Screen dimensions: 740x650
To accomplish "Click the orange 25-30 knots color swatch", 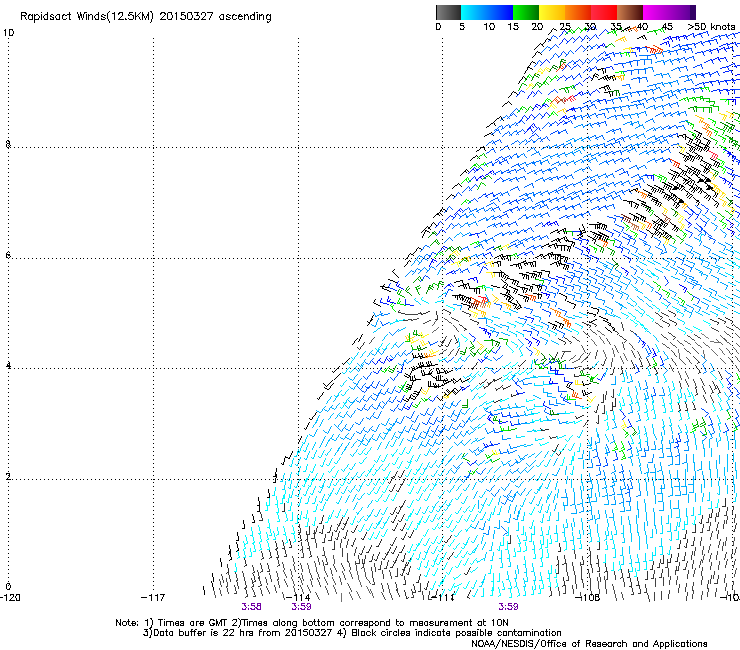I will pyautogui.click(x=578, y=12).
